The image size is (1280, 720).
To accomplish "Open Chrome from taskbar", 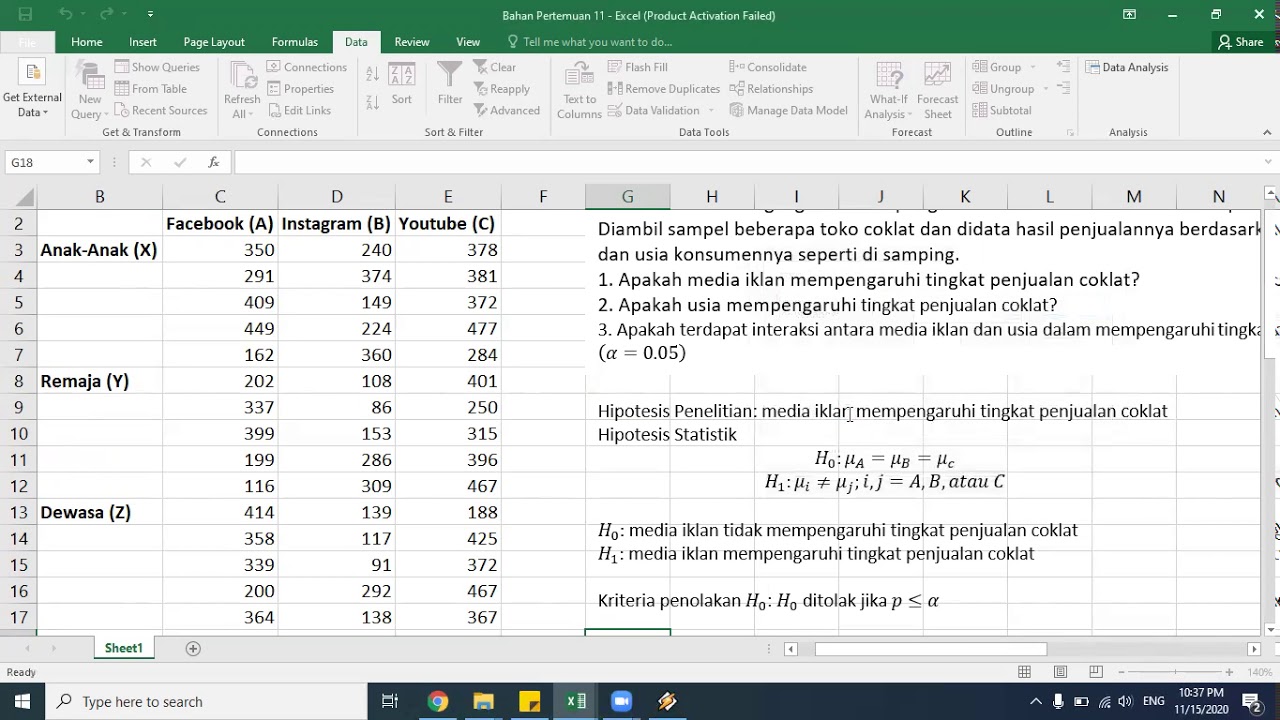I will pos(437,701).
